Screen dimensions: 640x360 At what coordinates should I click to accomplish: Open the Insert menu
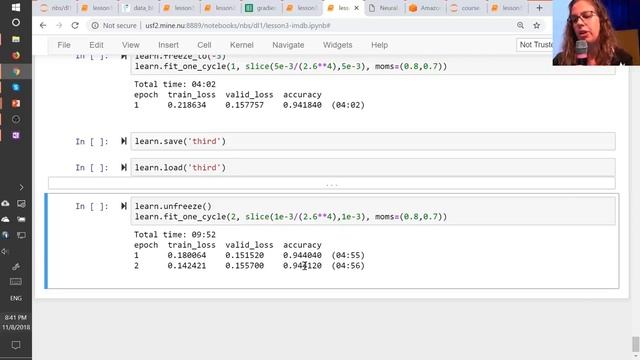(x=168, y=45)
